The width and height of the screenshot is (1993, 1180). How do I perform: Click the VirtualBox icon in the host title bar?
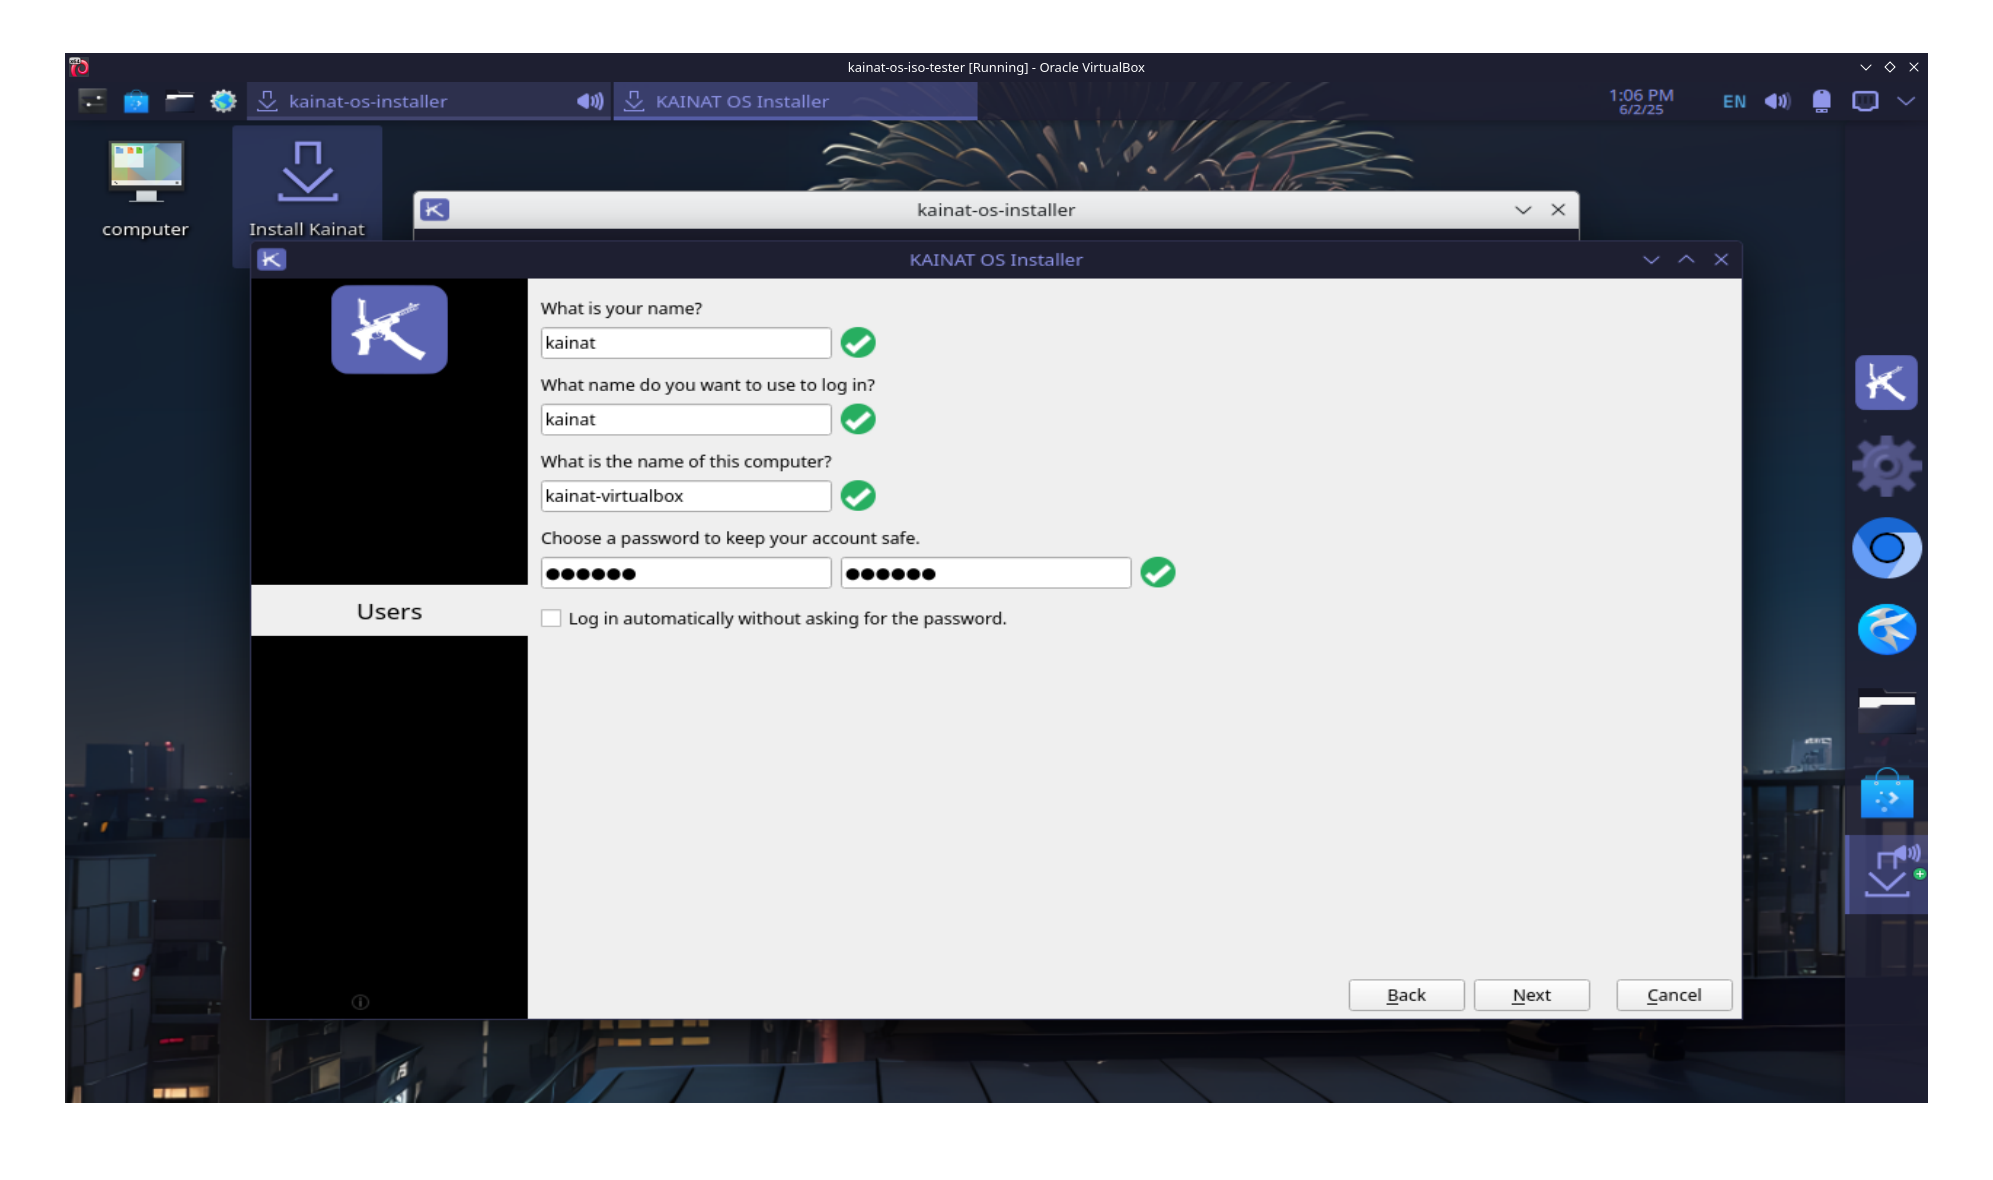[x=79, y=67]
